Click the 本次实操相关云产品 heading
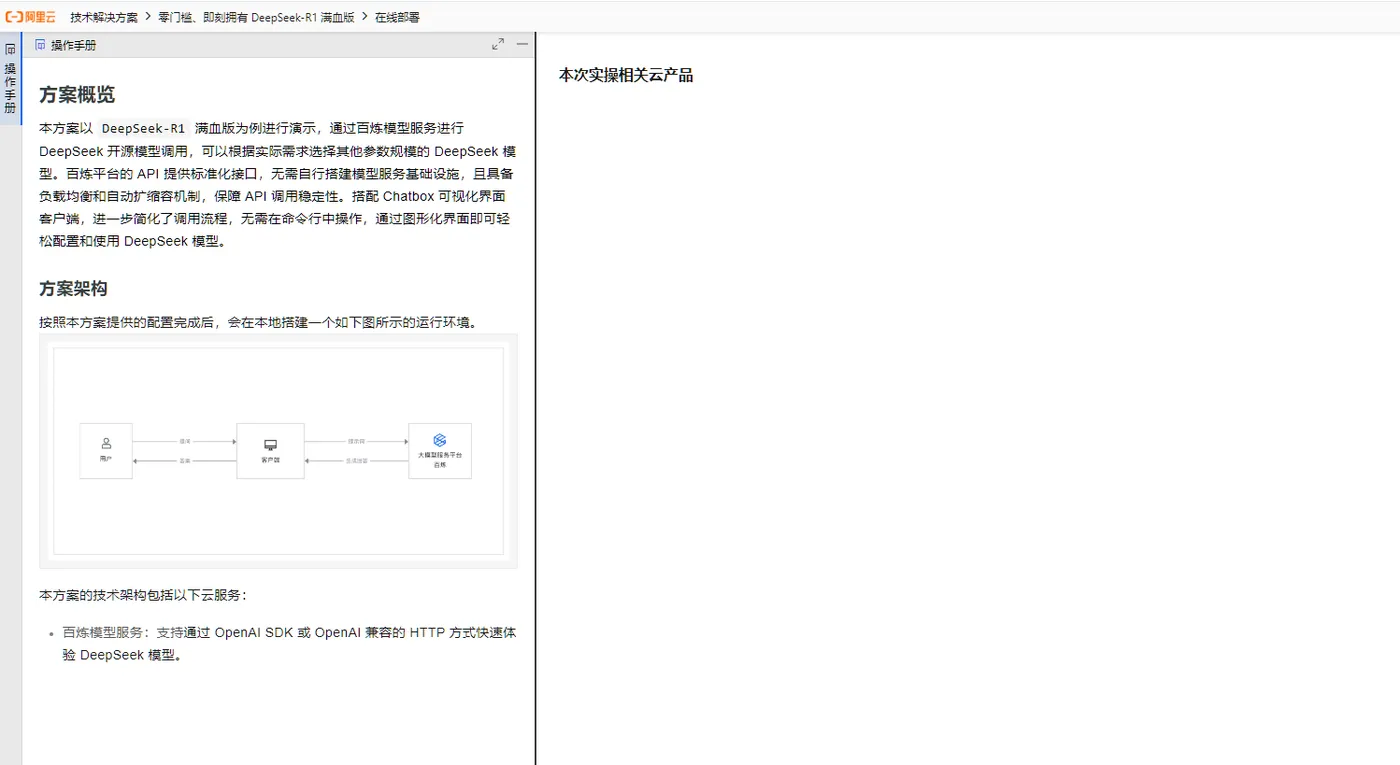The width and height of the screenshot is (1400, 765). 626,75
